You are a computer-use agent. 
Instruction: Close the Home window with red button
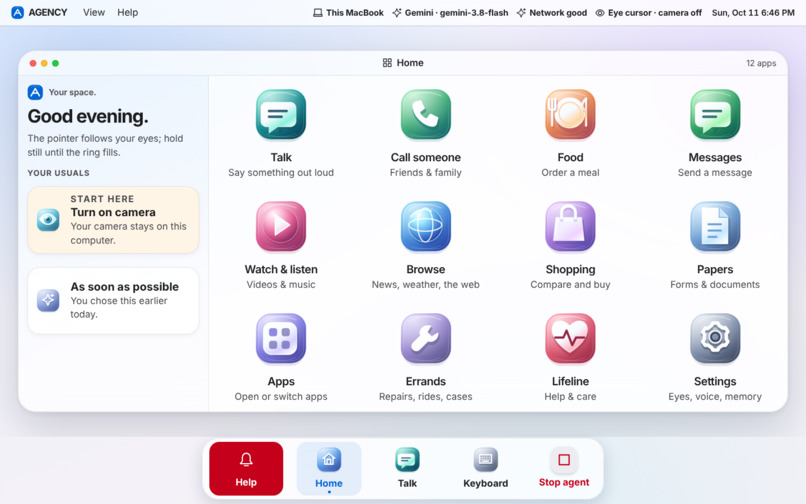pos(33,63)
